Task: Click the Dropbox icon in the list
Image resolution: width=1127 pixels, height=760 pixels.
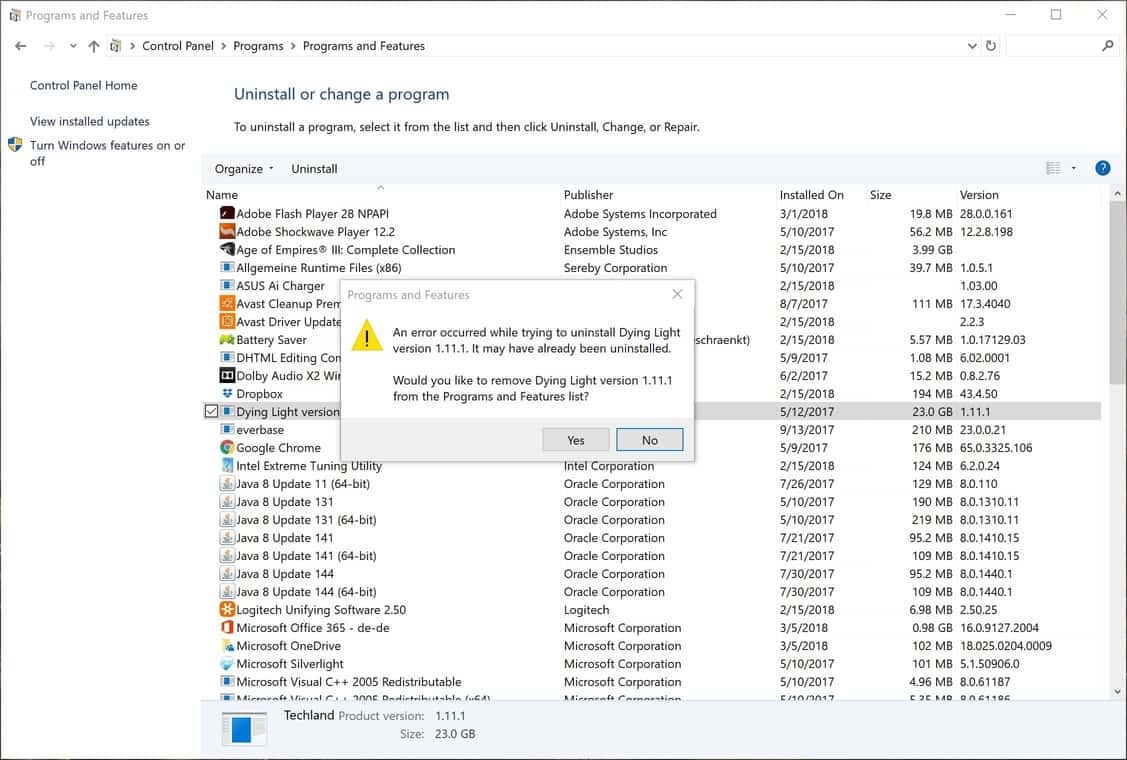Action: 227,394
